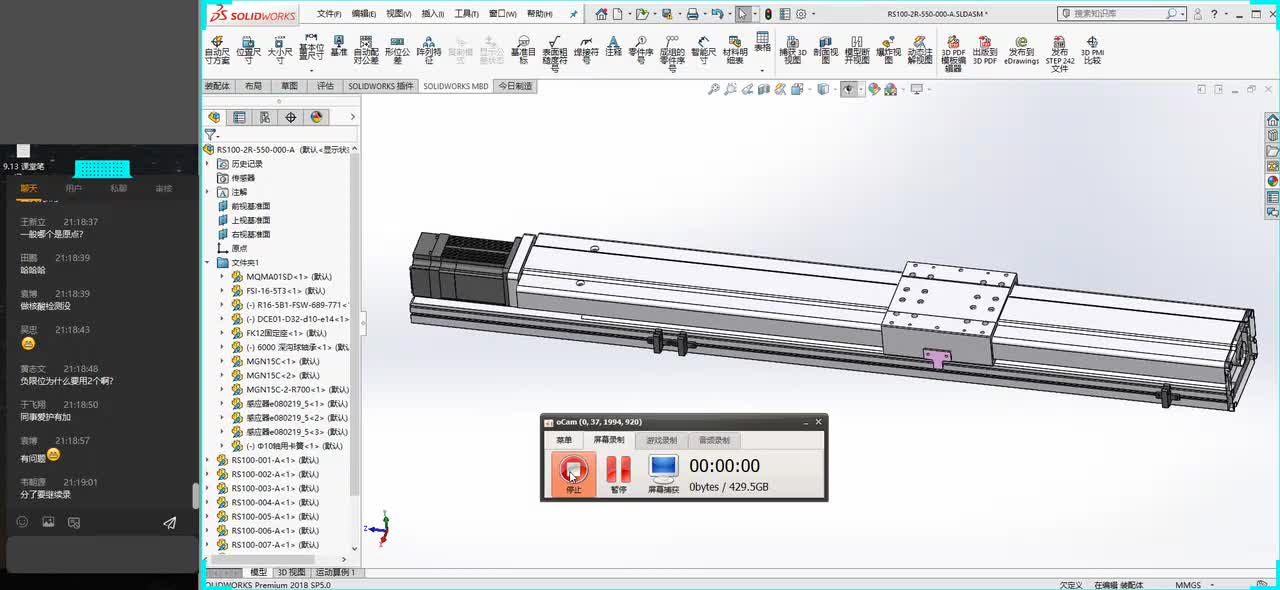1280x590 pixels.
Task: Expand 历史记录 (History) tree node
Action: point(209,164)
